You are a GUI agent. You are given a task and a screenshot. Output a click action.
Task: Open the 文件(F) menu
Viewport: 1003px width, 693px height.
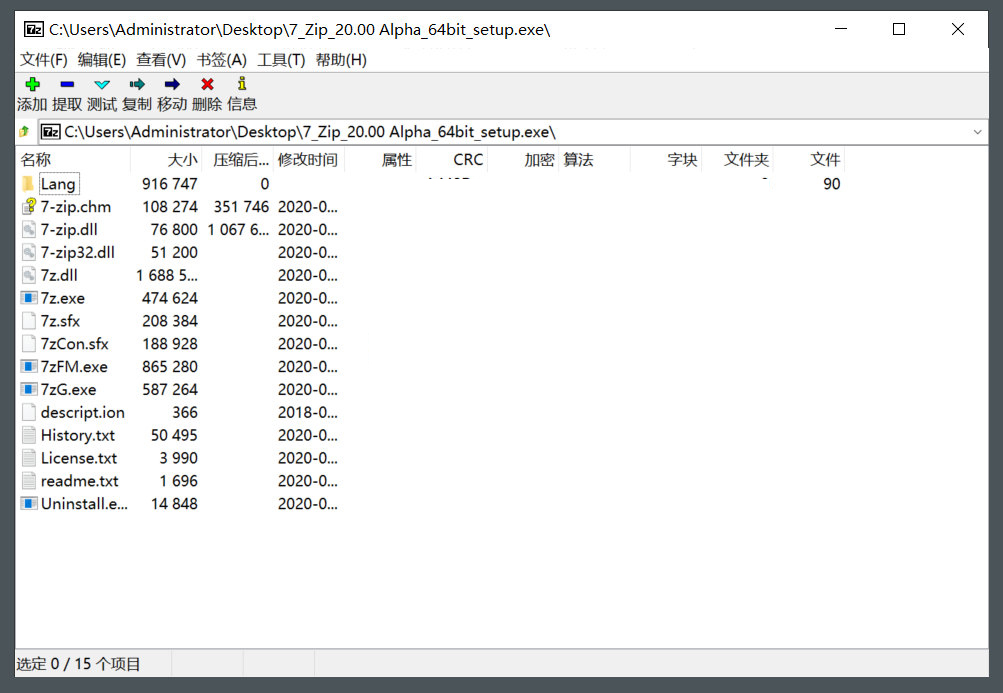pos(44,60)
